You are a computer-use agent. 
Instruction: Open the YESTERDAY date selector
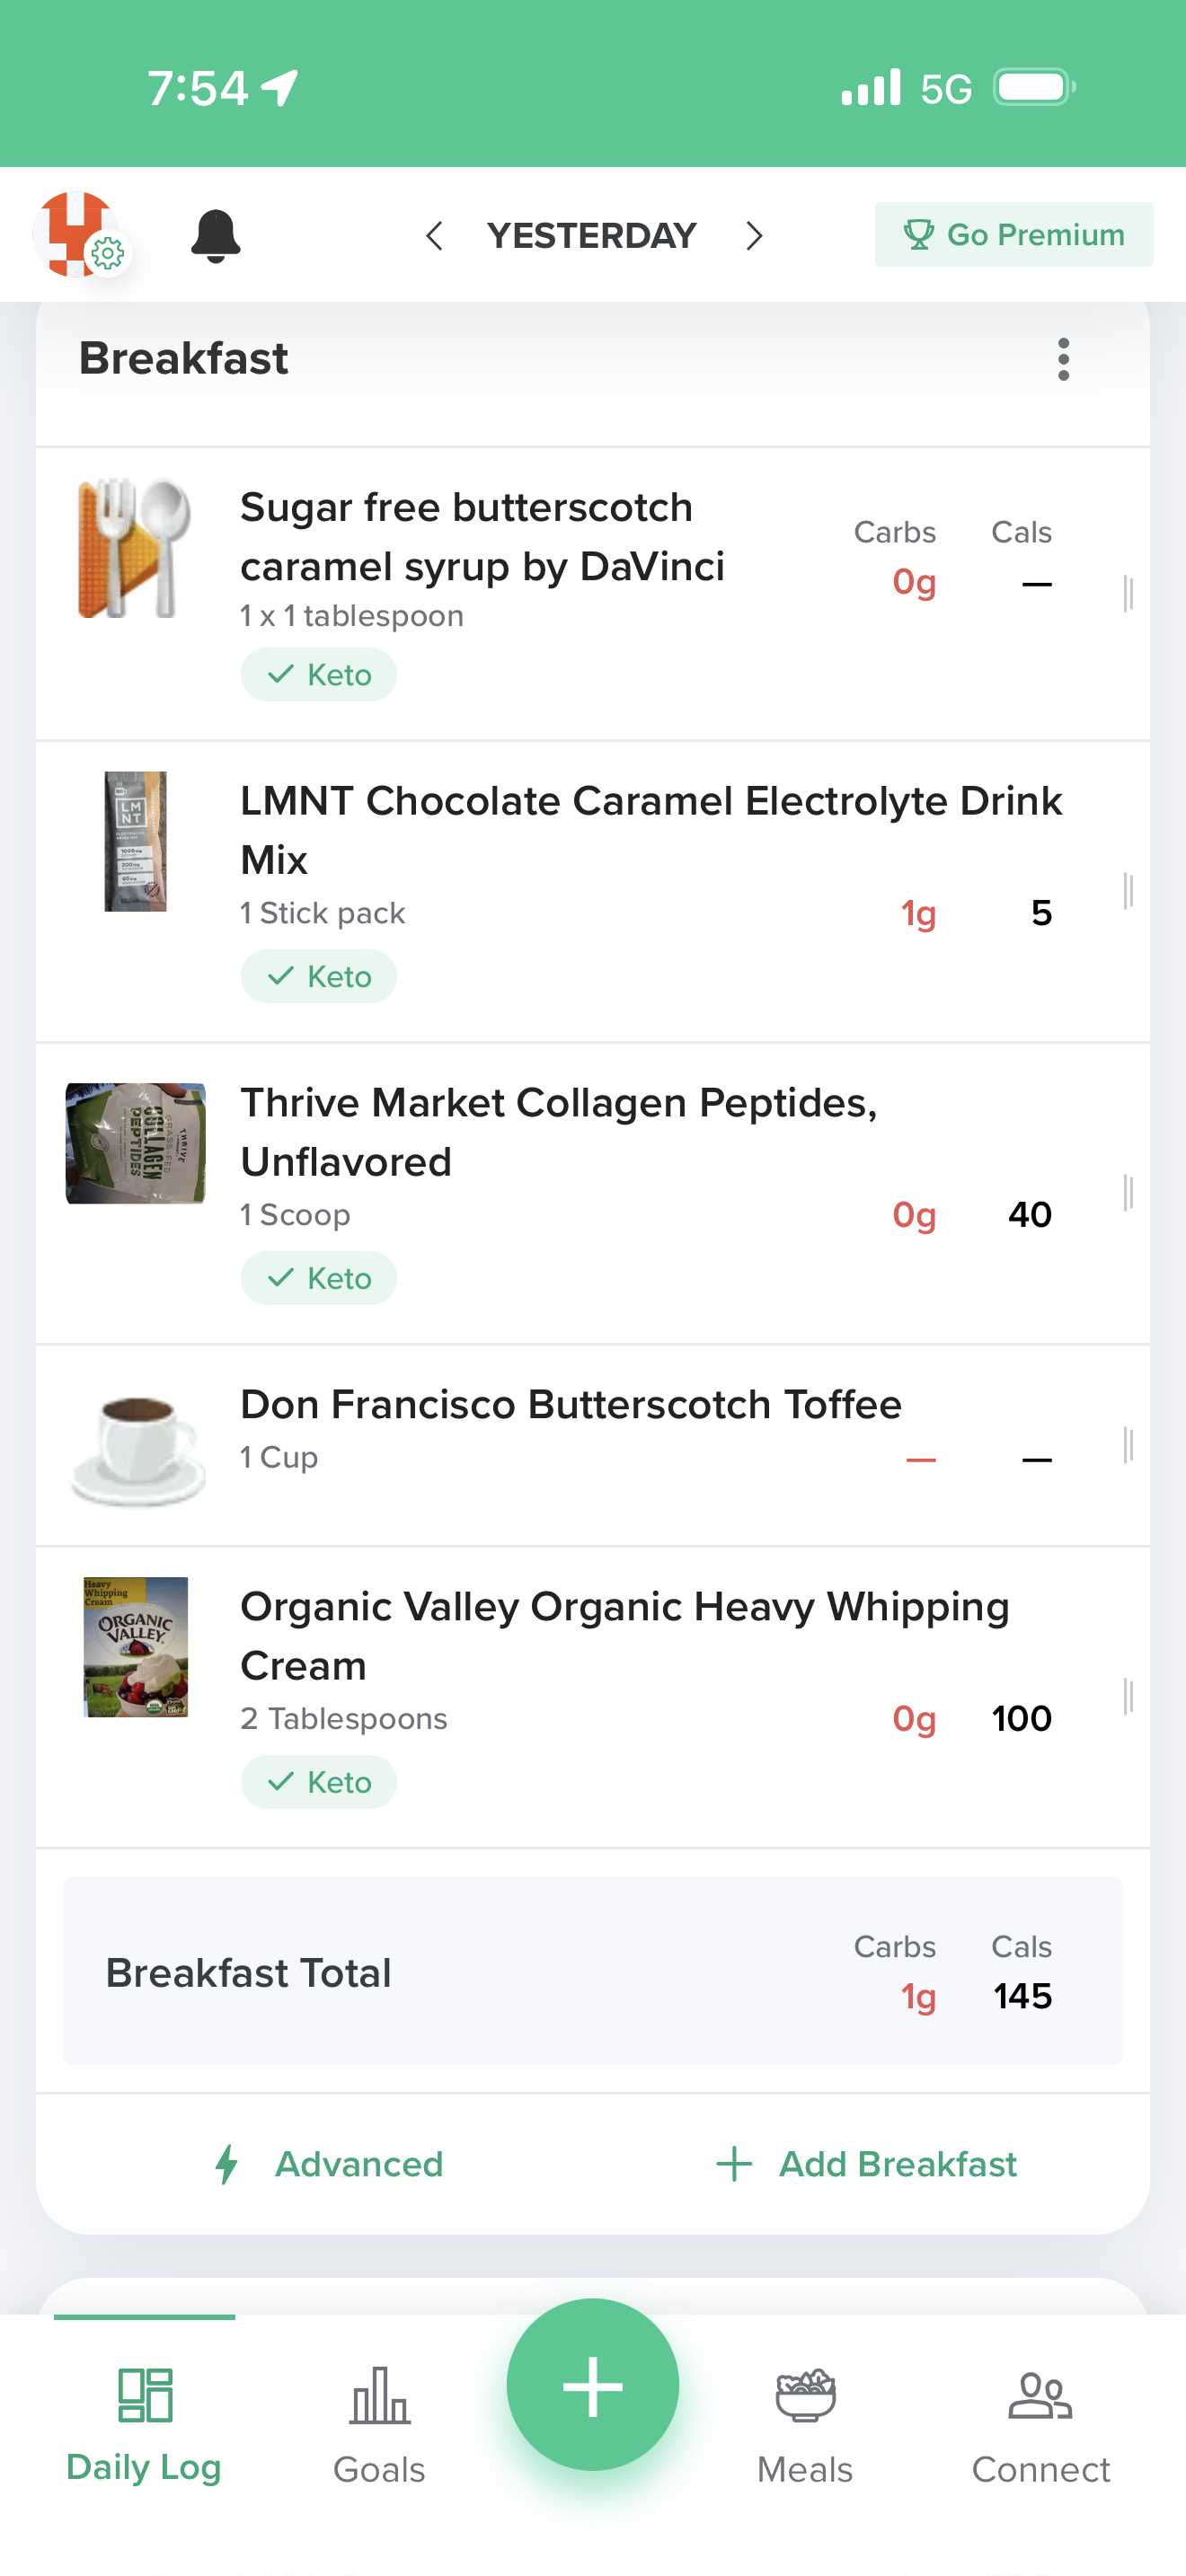click(x=592, y=236)
